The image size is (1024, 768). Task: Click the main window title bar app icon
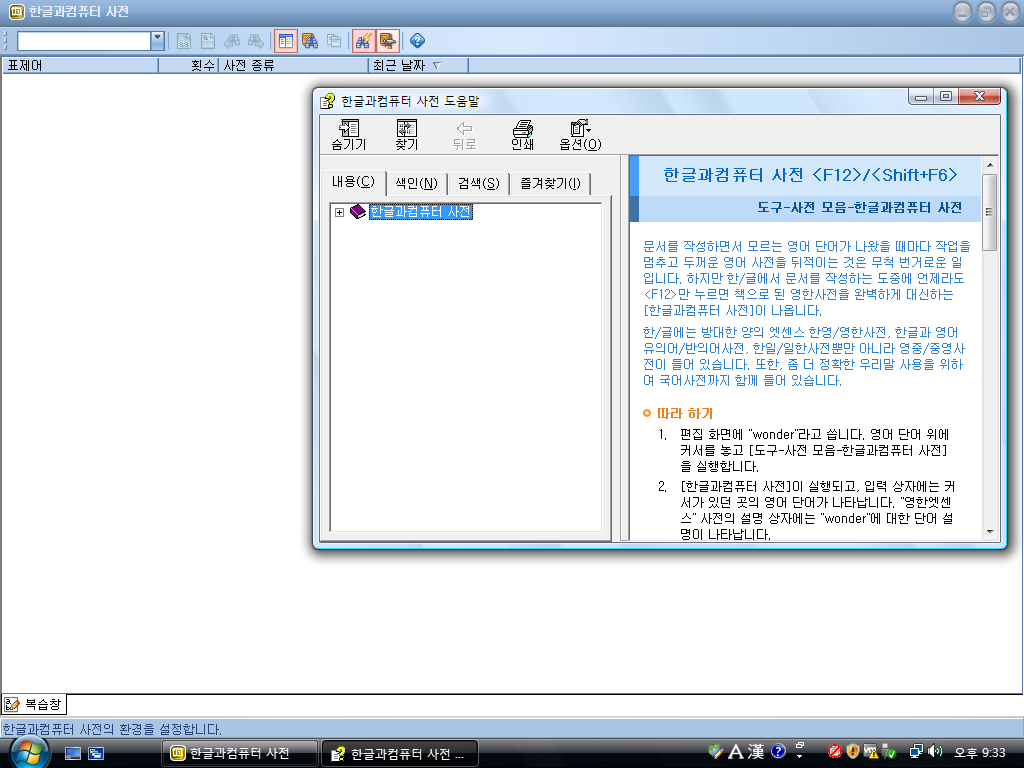coord(16,12)
